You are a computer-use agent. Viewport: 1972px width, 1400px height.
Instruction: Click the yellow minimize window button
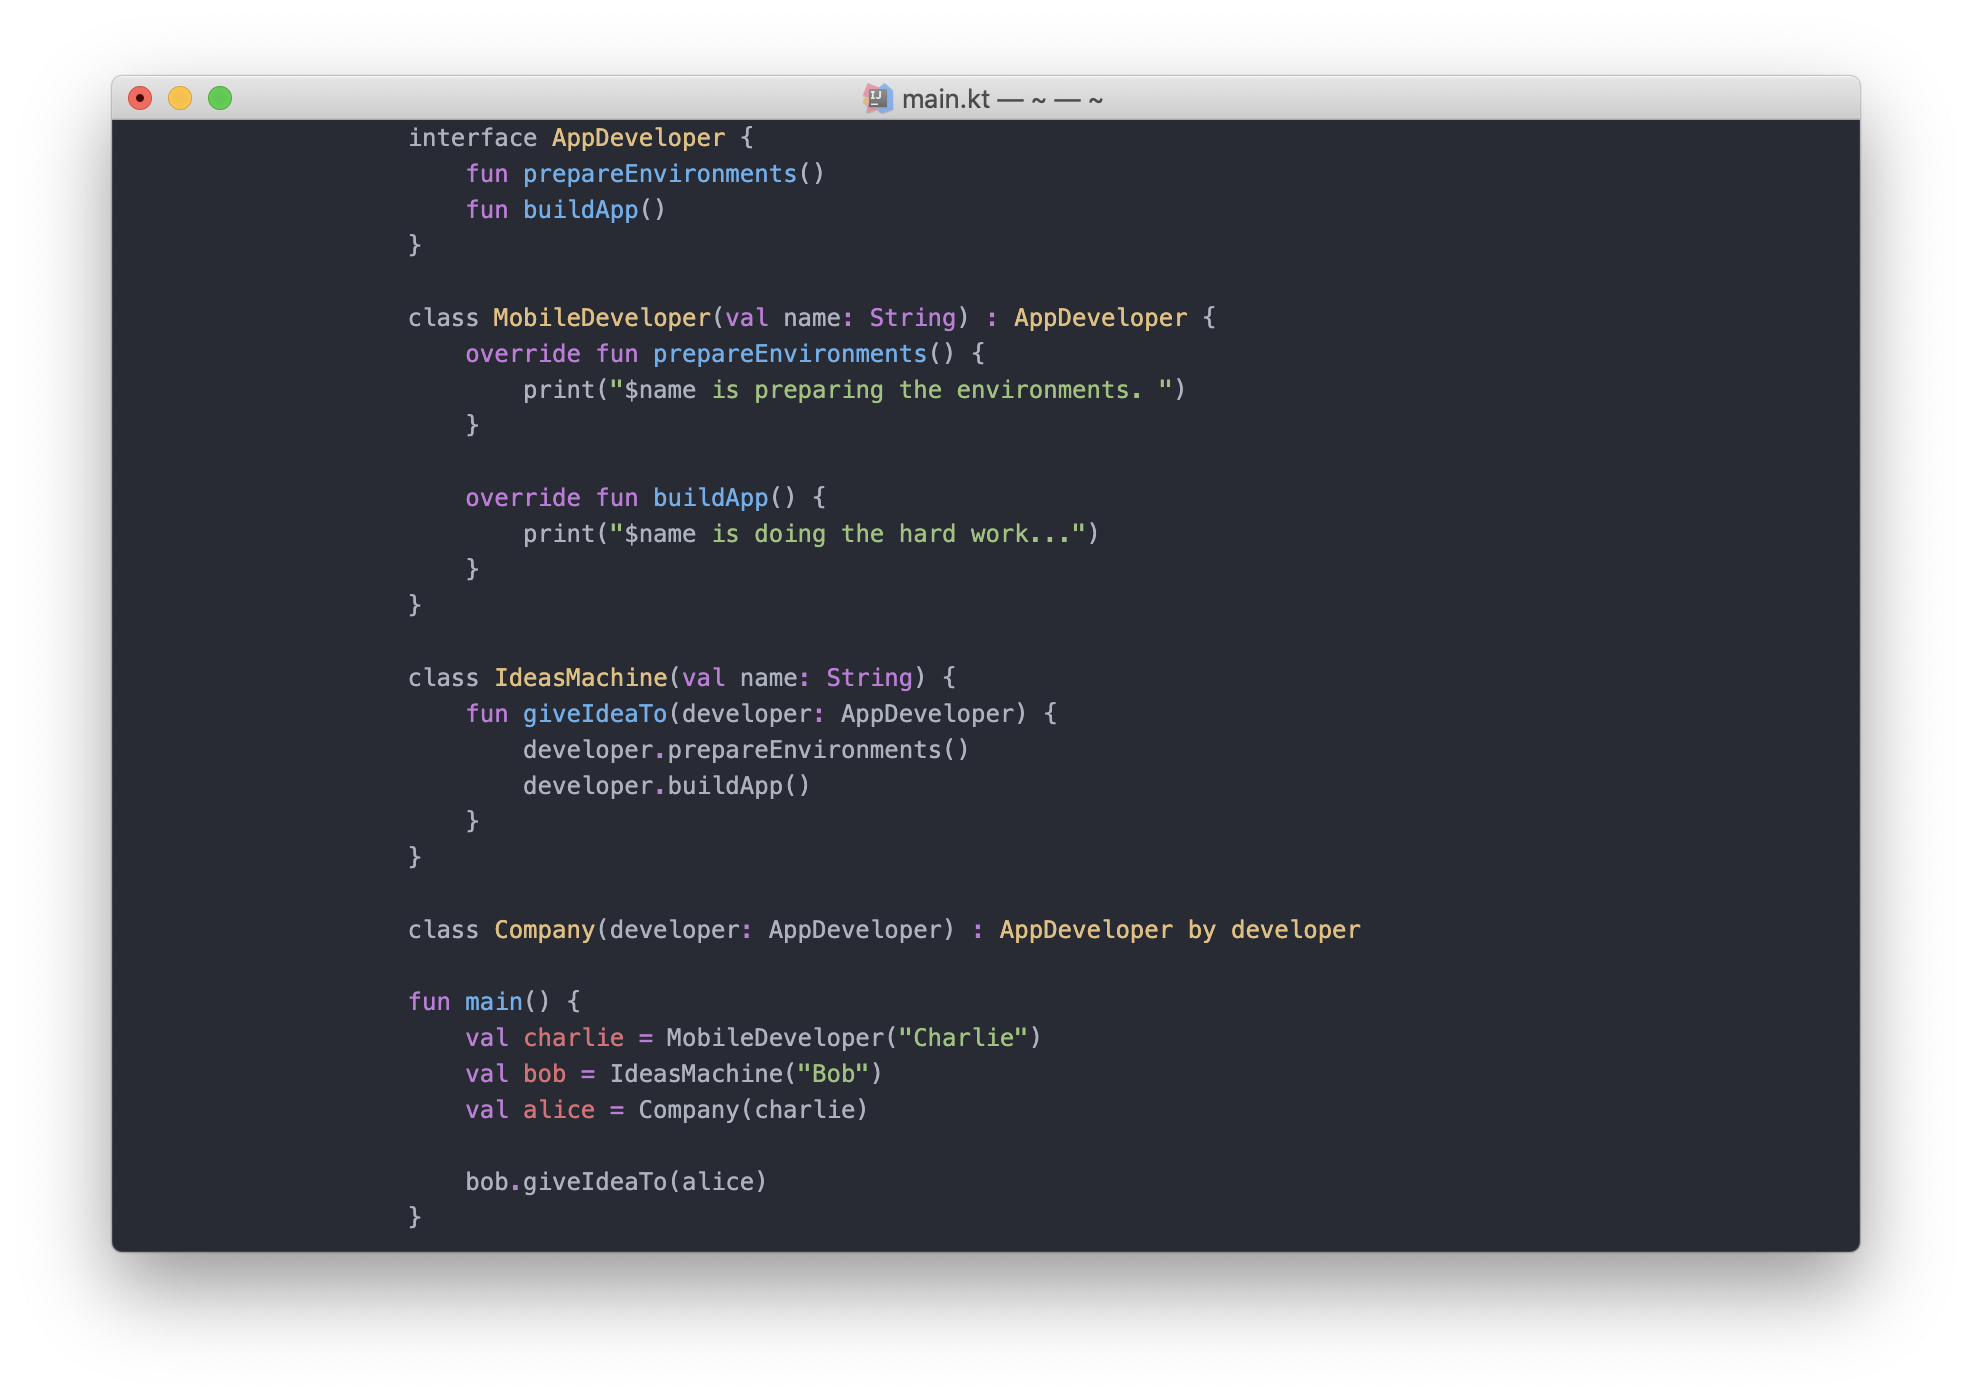point(180,98)
